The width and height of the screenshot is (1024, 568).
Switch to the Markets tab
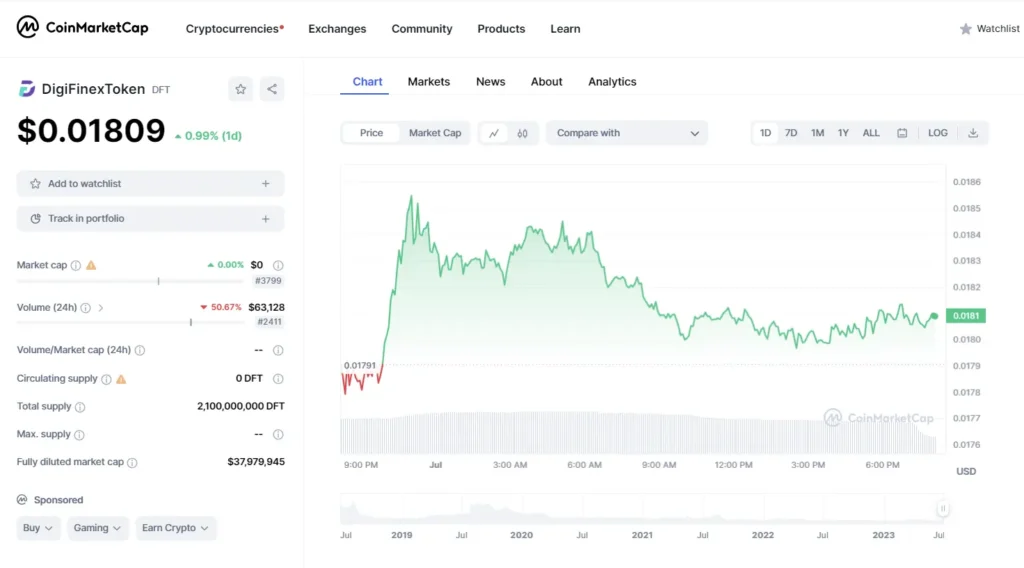coord(428,82)
